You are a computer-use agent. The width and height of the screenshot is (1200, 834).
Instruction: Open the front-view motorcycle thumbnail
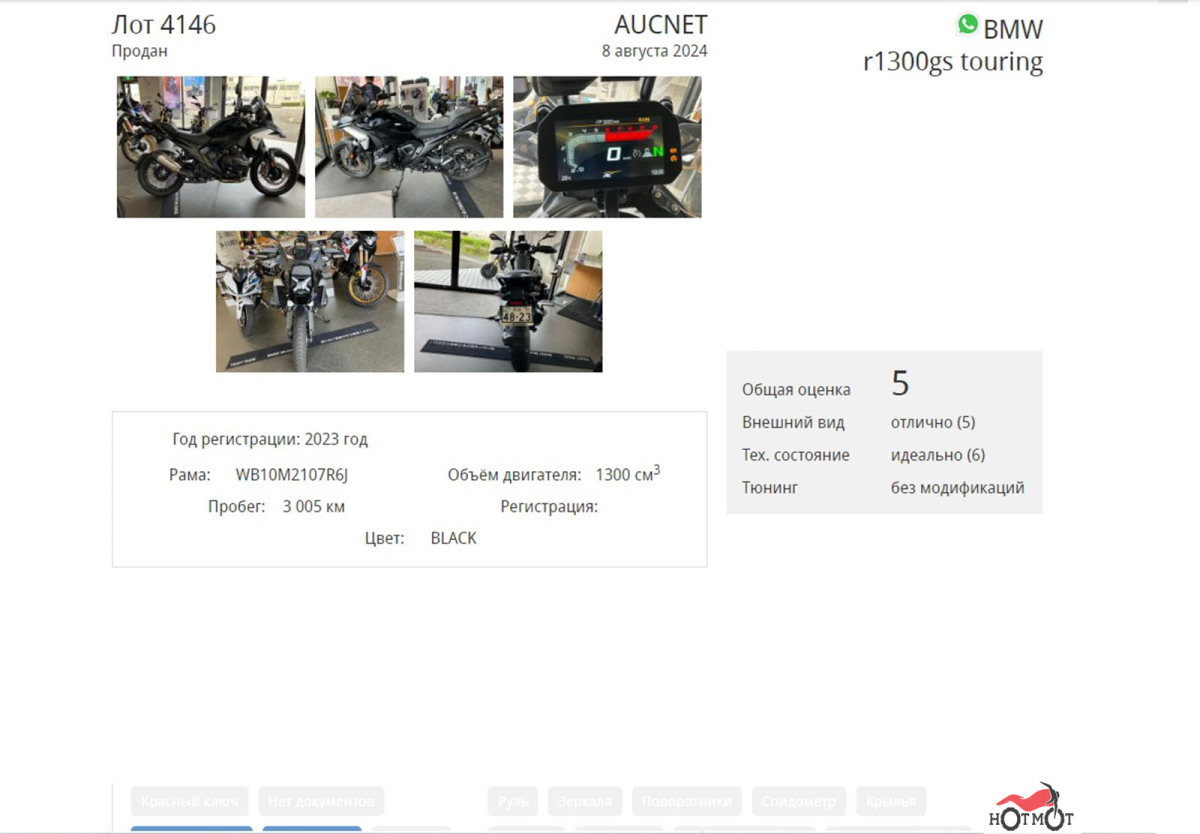[310, 301]
